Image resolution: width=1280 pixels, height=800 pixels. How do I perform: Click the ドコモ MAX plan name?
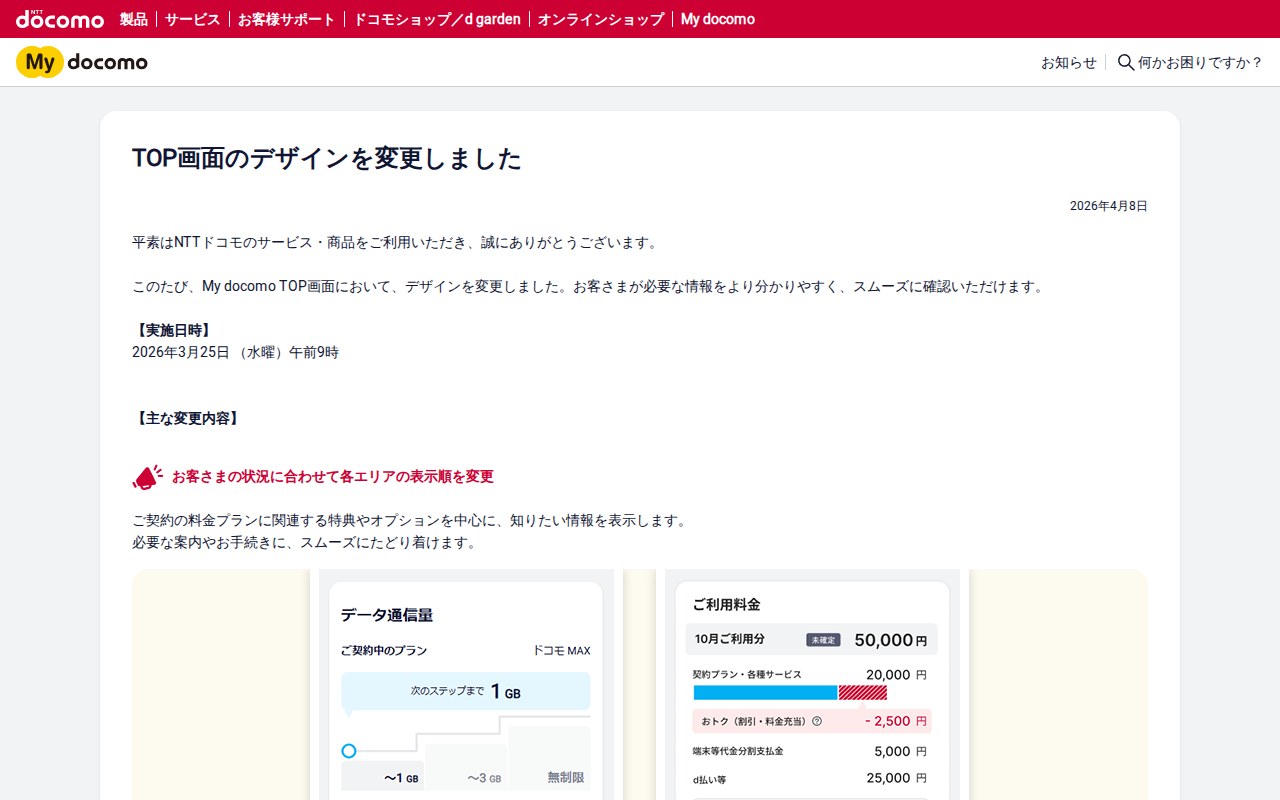pos(561,651)
